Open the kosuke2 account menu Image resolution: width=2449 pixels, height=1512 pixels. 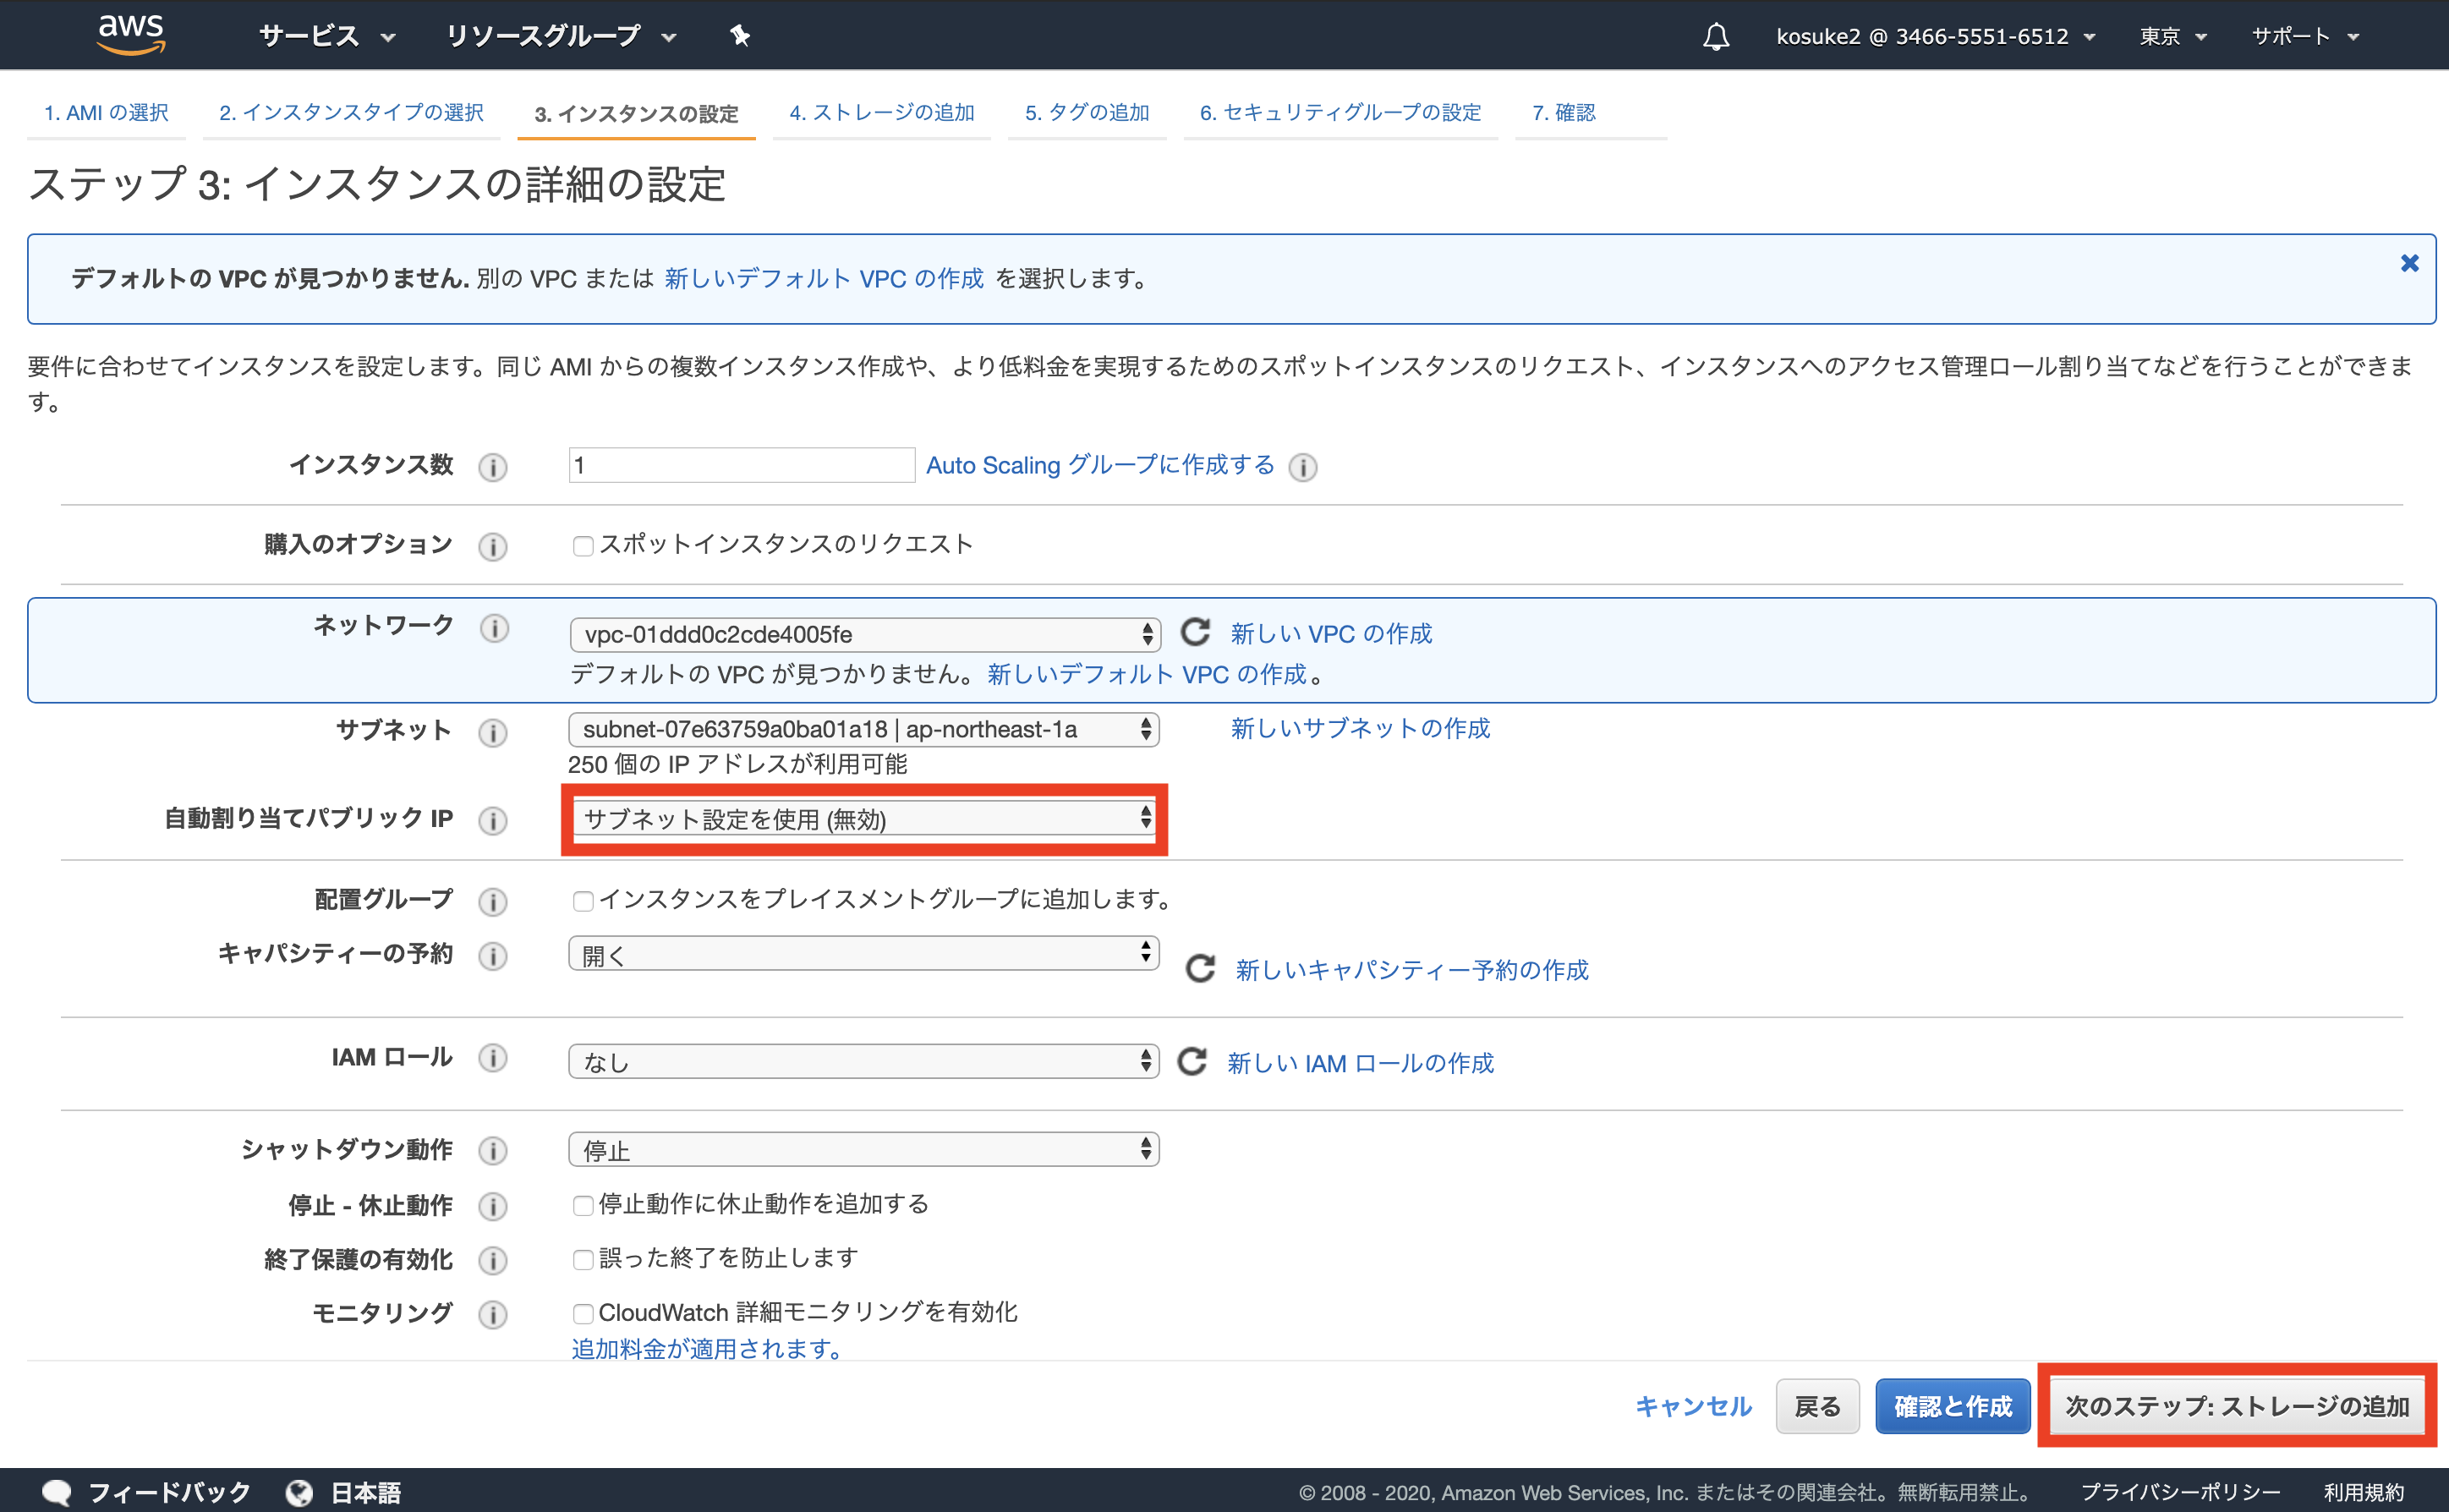click(x=1936, y=37)
